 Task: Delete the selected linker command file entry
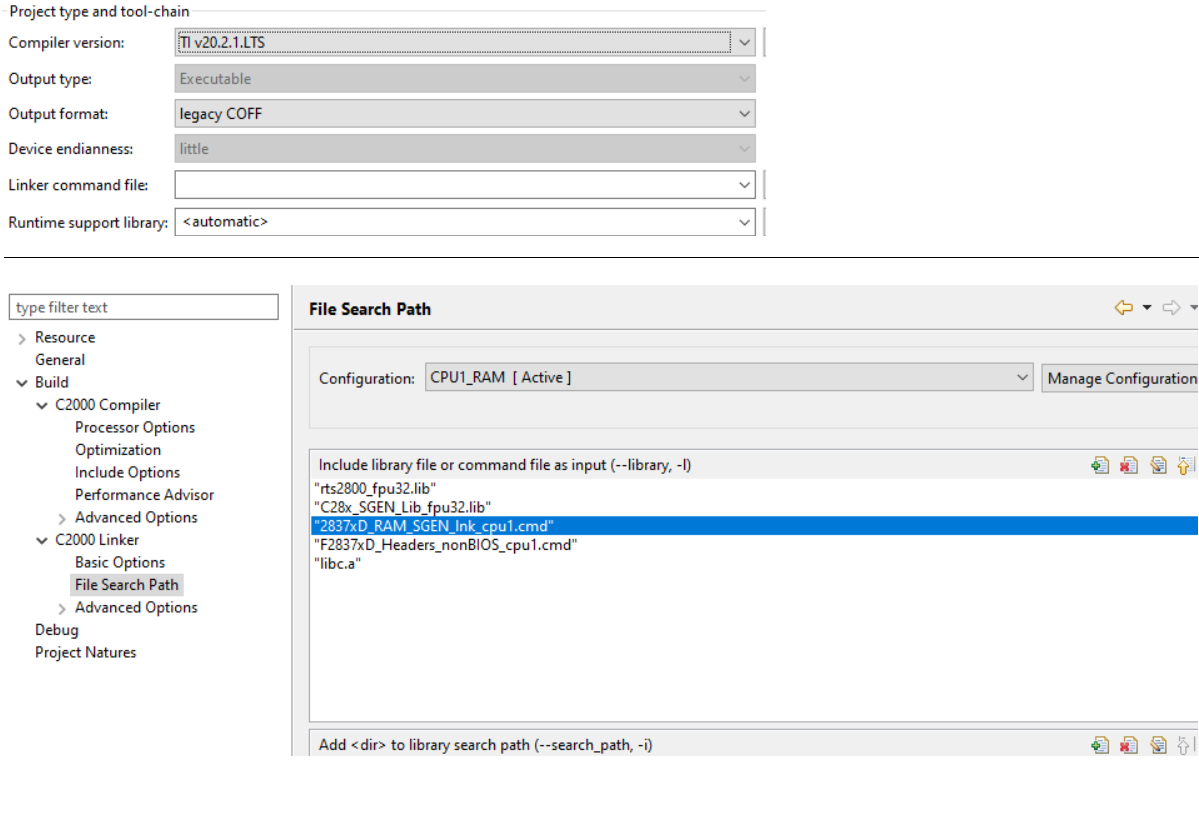(x=1128, y=465)
